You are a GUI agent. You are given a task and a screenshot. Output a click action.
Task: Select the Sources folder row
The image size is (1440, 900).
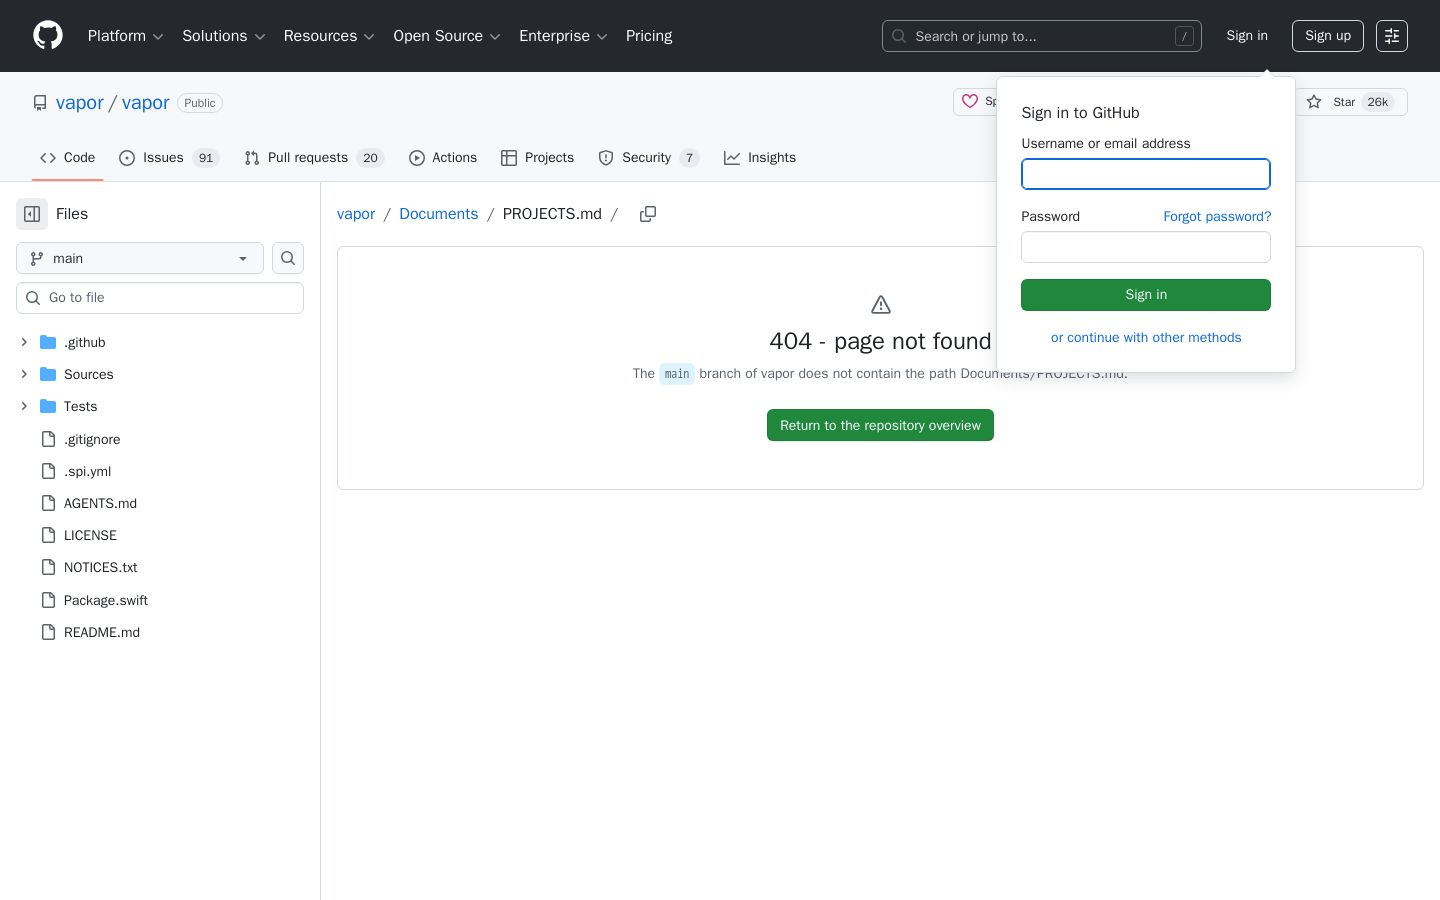pos(160,374)
